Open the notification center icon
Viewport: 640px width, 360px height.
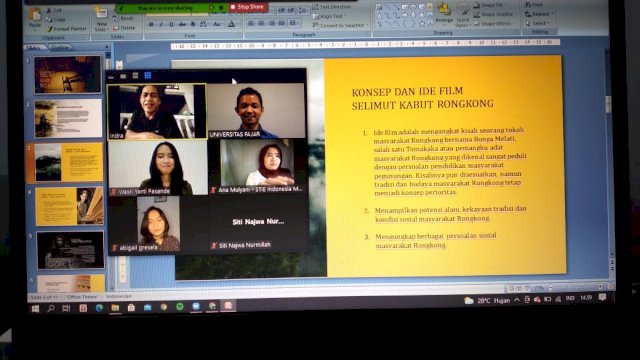click(602, 298)
